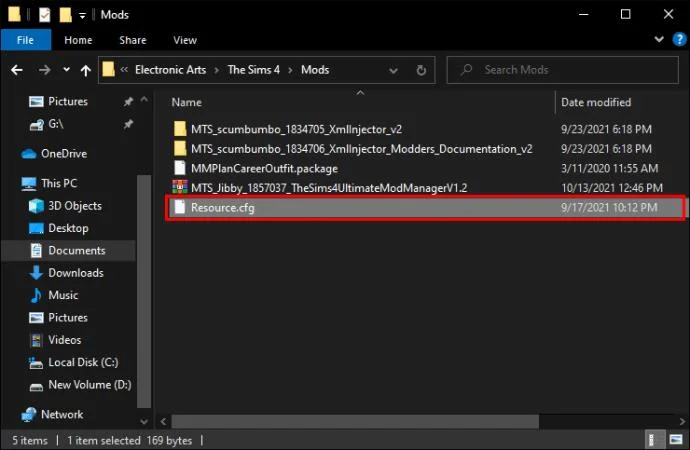The width and height of the screenshot is (690, 450).
Task: Open the address bar history dropdown
Action: (393, 70)
